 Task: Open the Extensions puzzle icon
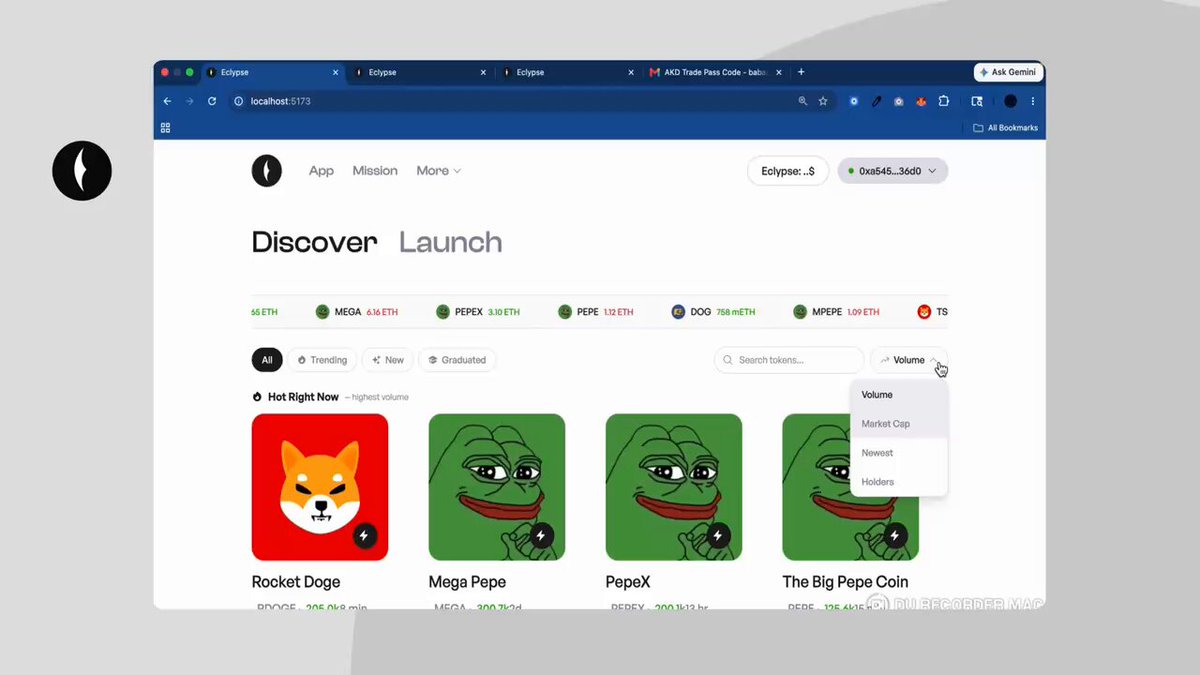[943, 101]
